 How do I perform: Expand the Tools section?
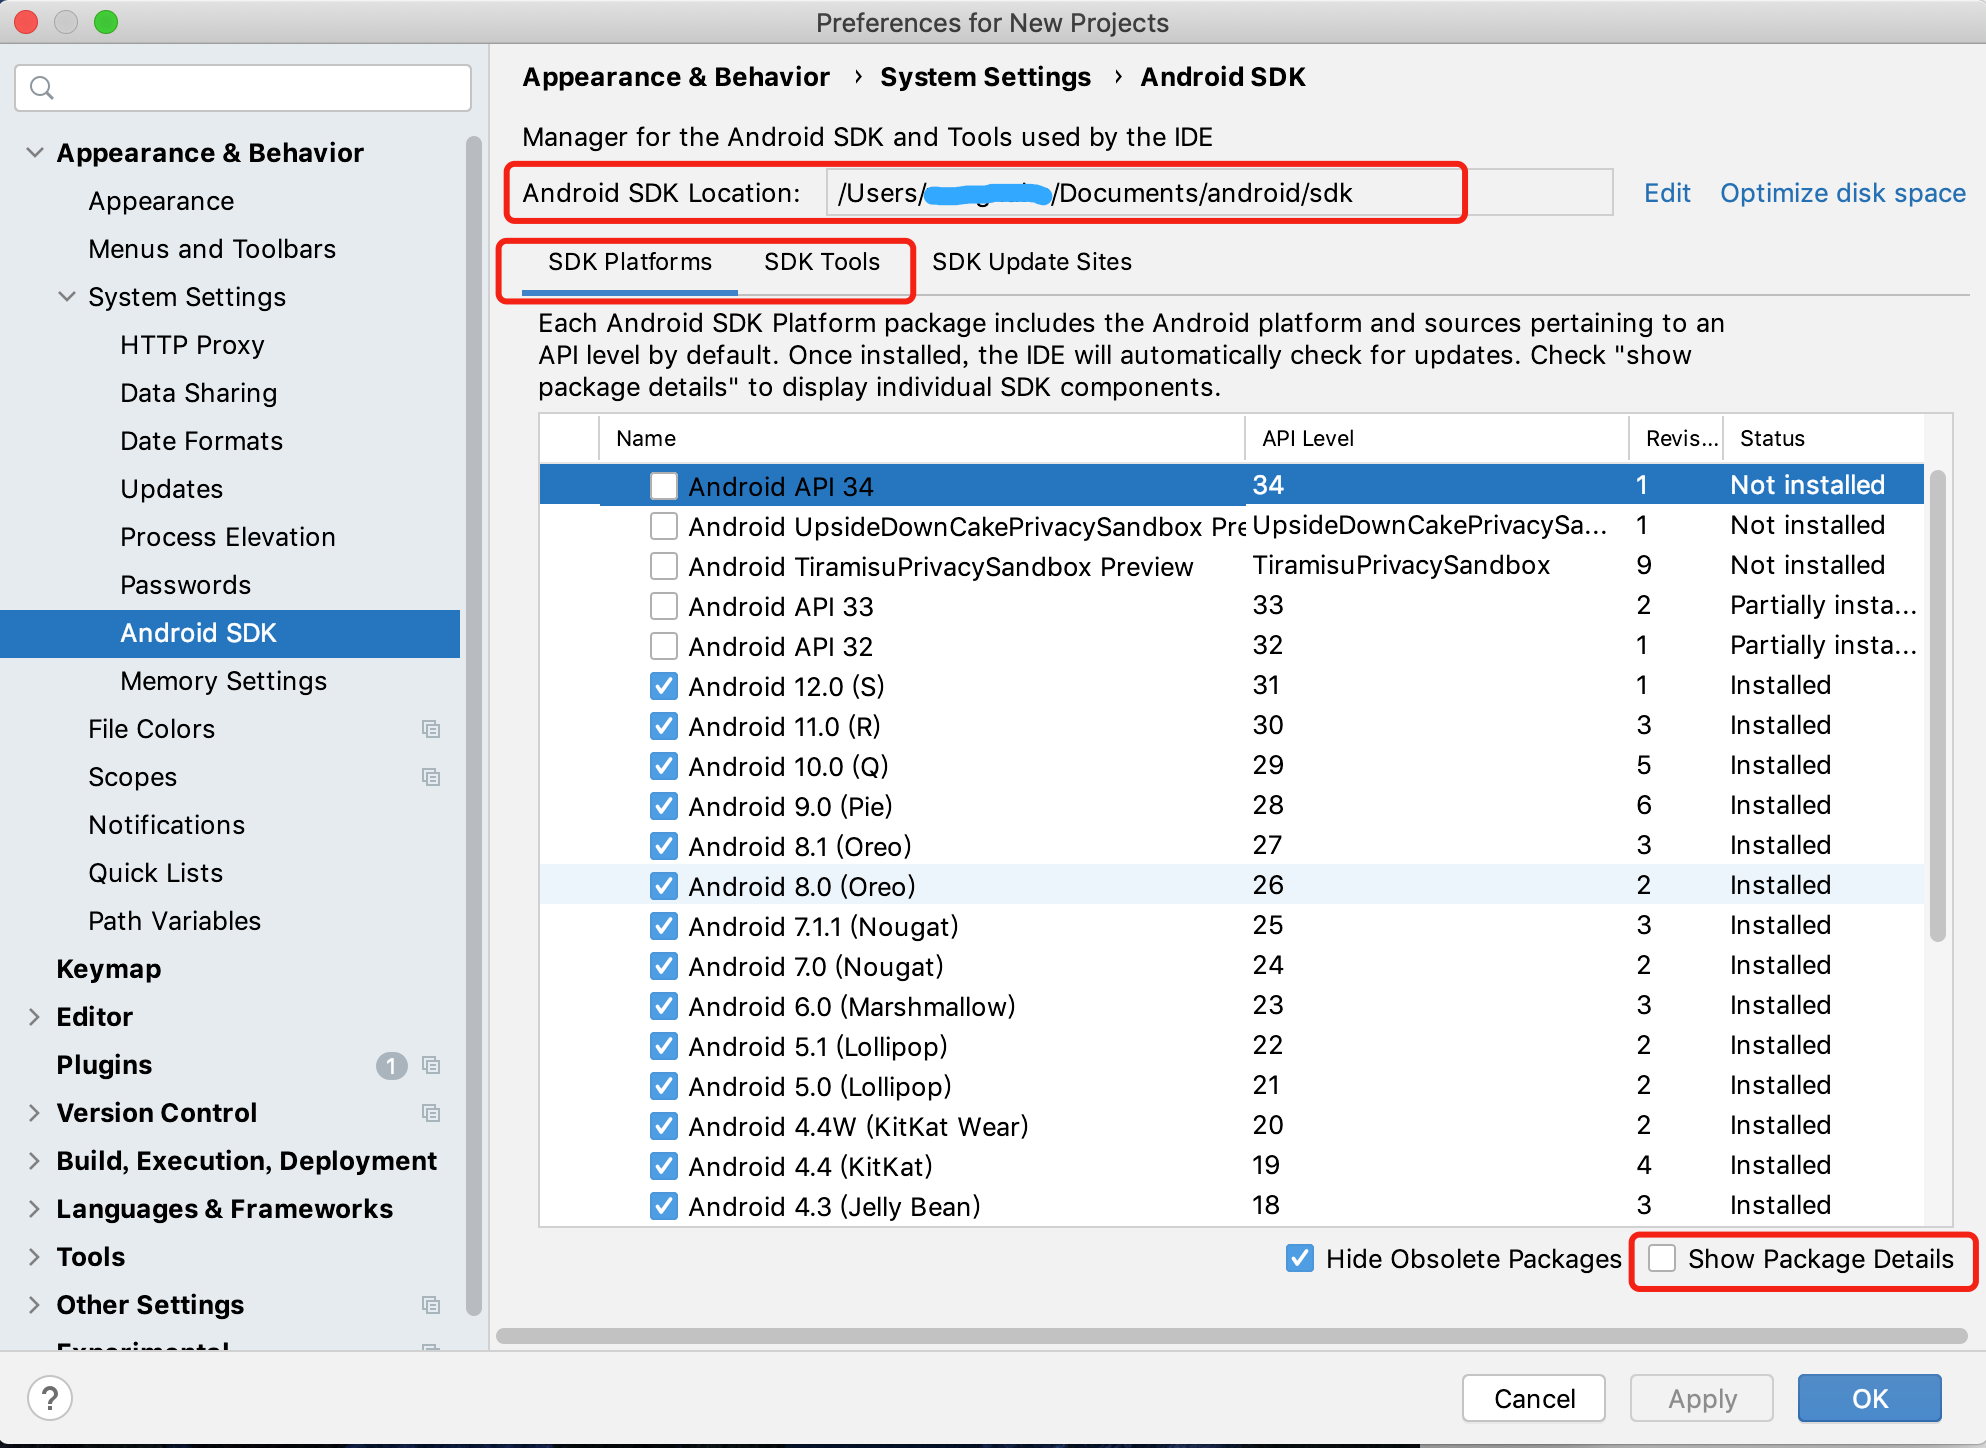coord(35,1257)
